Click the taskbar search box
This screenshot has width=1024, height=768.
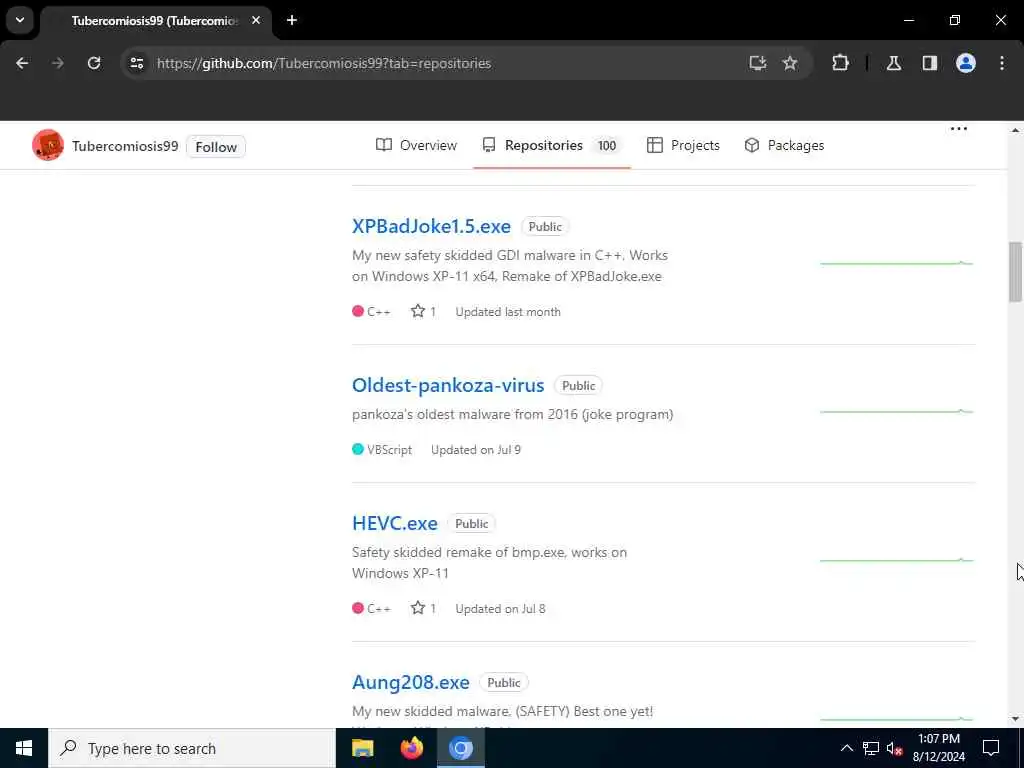192,748
